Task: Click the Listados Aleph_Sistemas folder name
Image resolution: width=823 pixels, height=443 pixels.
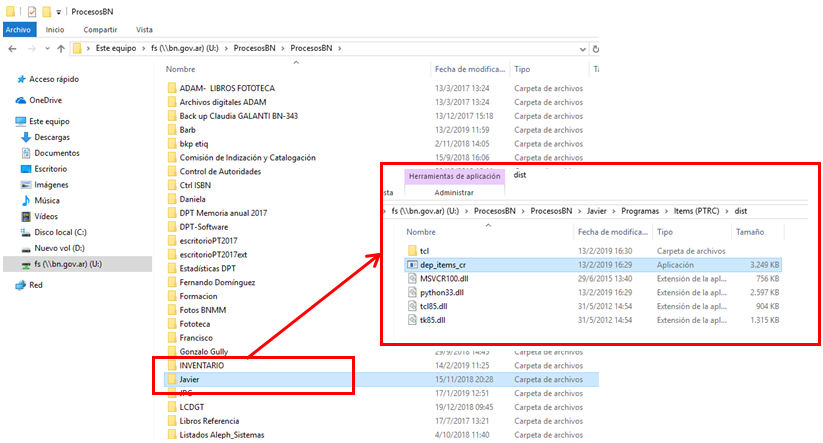Action: (x=222, y=435)
